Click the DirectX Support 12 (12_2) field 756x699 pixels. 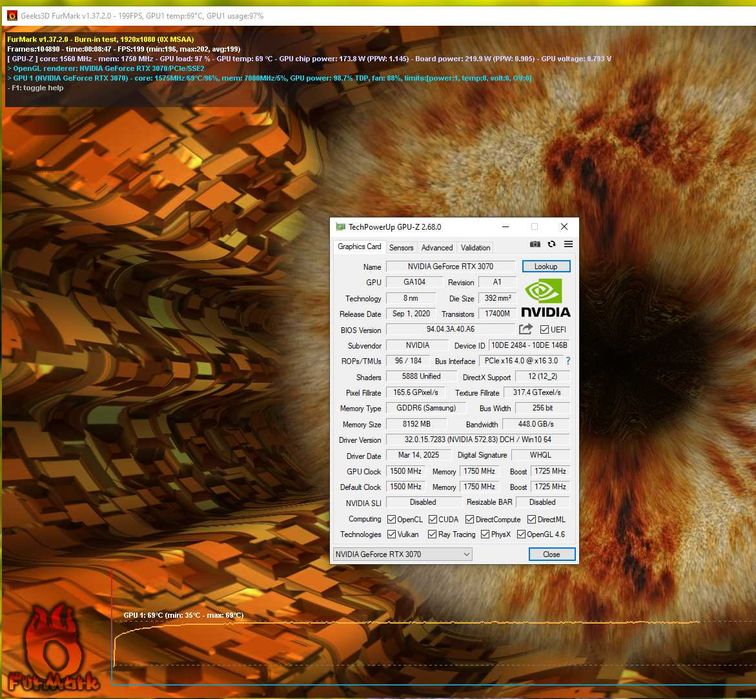pyautogui.click(x=542, y=376)
